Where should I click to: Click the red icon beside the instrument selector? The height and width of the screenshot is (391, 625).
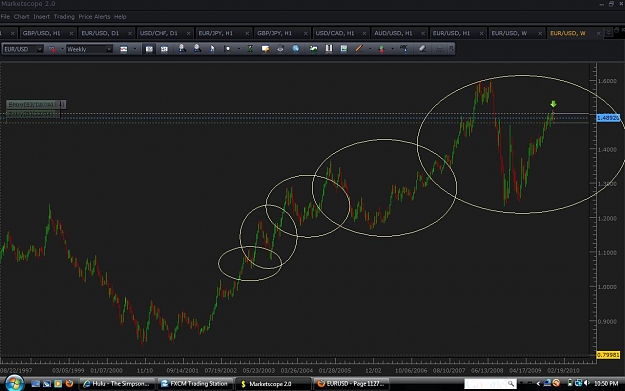(x=52, y=49)
